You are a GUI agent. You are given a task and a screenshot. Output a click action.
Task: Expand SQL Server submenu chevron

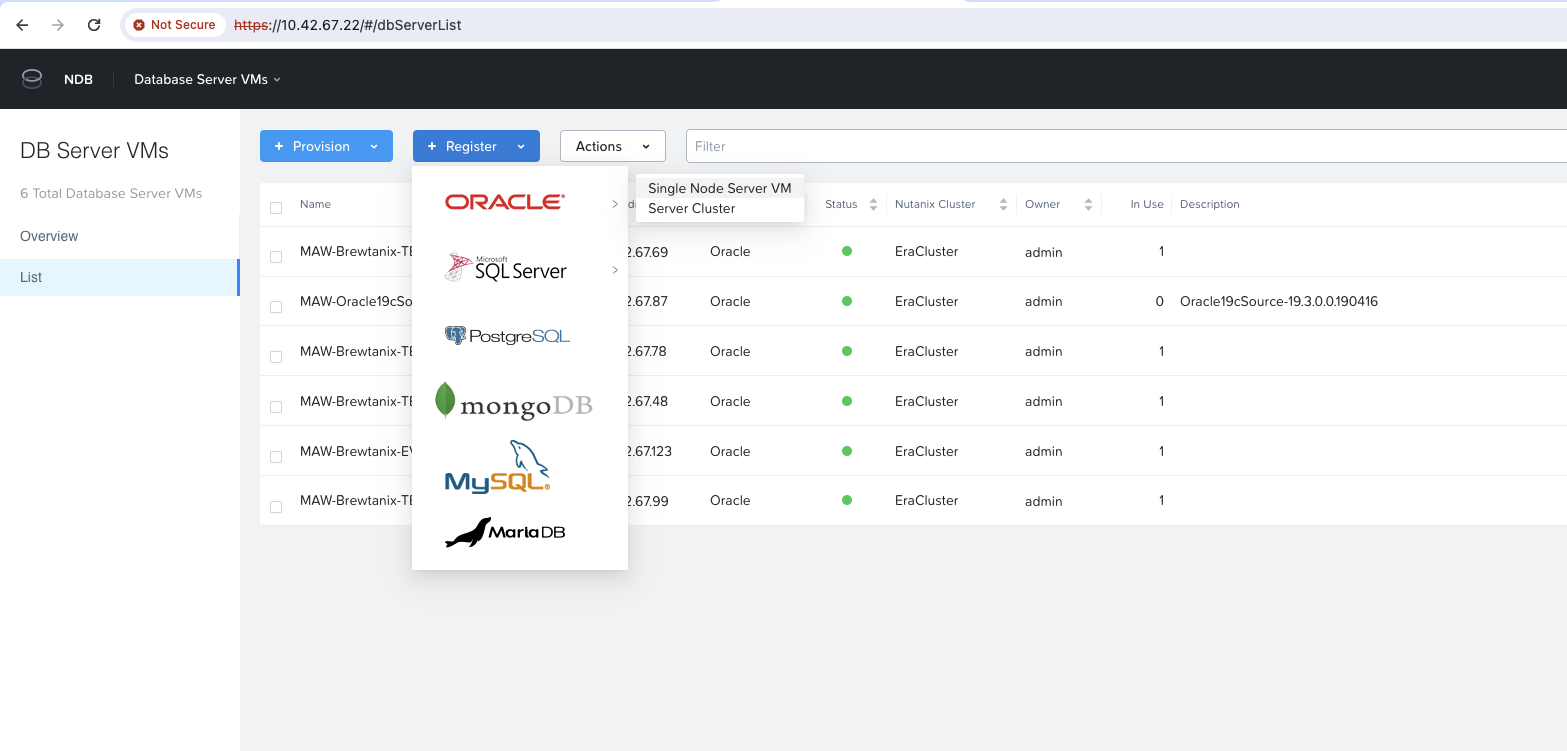tap(615, 270)
